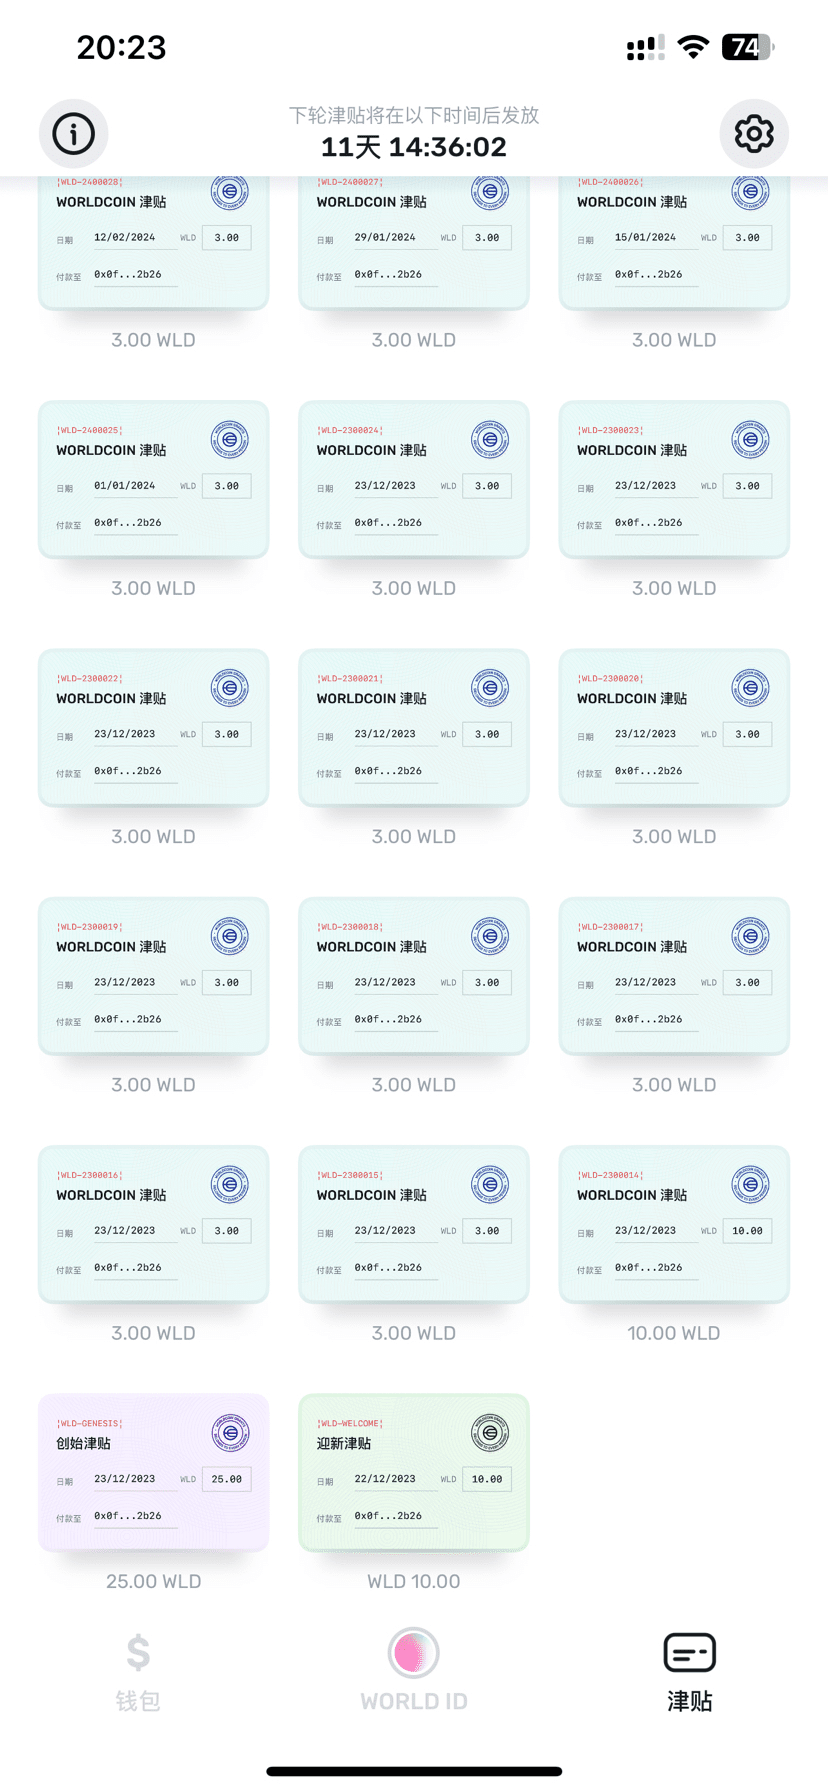Click the seal stamp on card WLD-2300018
The image size is (828, 1792).
coord(490,936)
